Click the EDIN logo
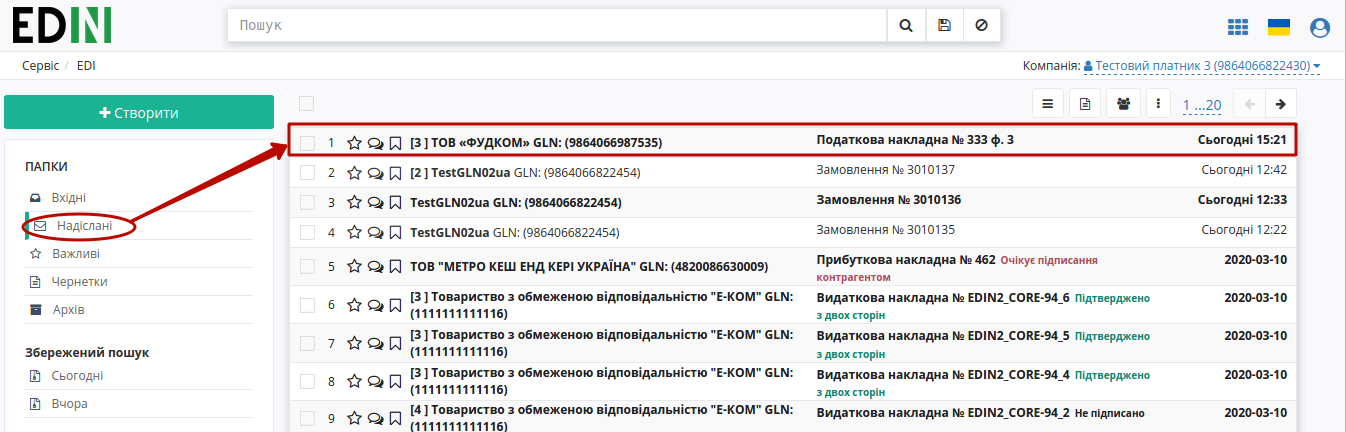 pos(62,25)
